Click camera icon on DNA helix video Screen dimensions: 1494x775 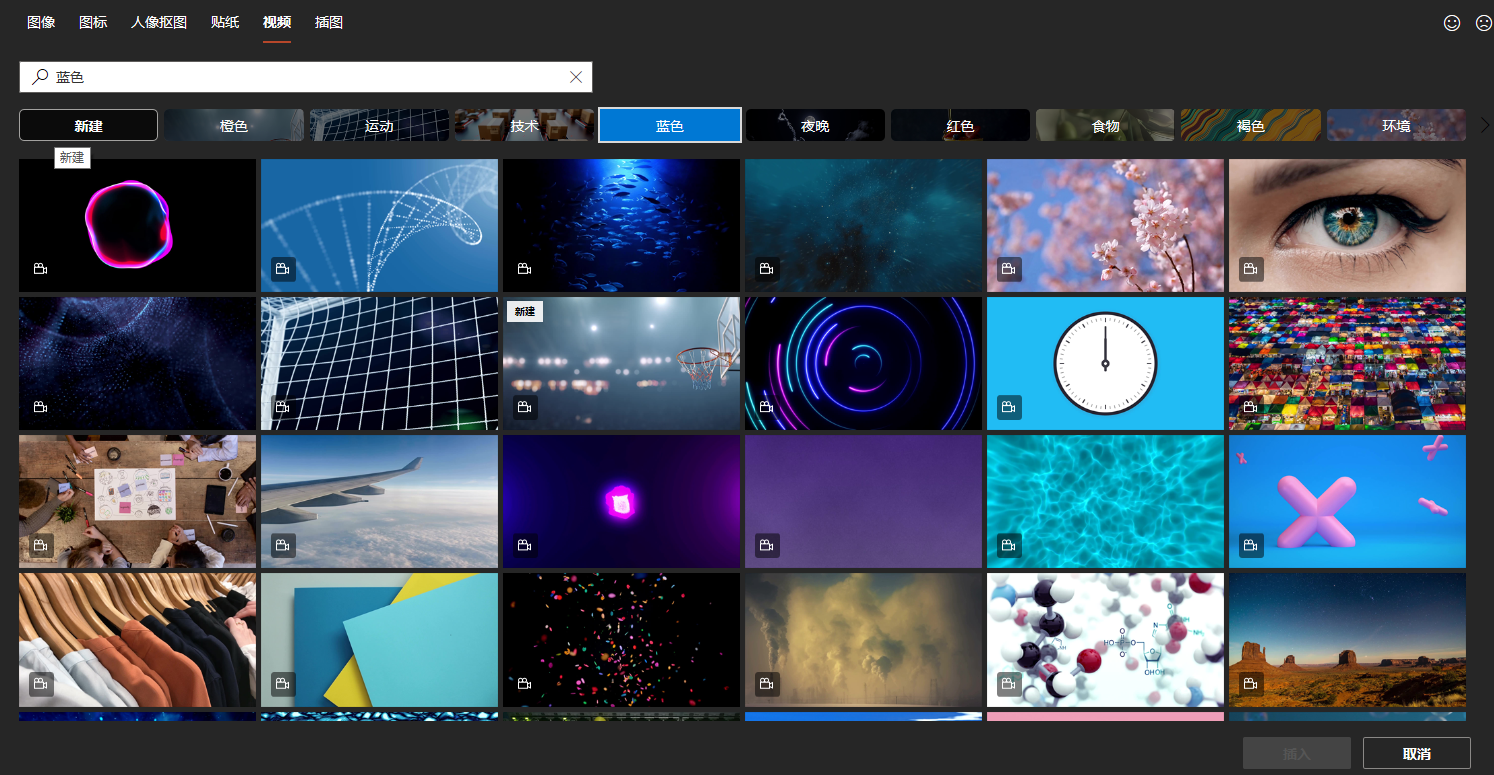point(283,269)
